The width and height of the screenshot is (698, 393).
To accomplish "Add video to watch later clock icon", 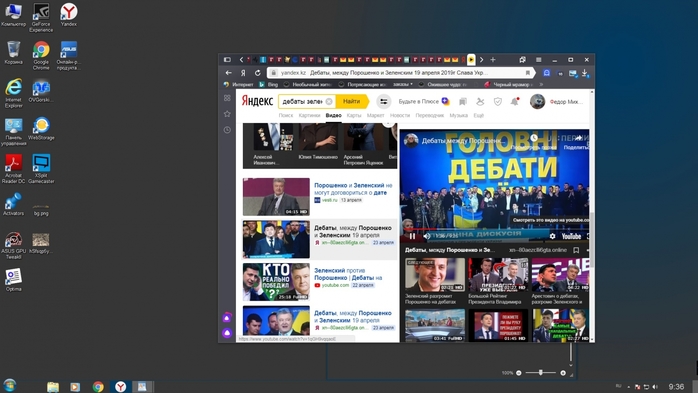I will tap(534, 138).
